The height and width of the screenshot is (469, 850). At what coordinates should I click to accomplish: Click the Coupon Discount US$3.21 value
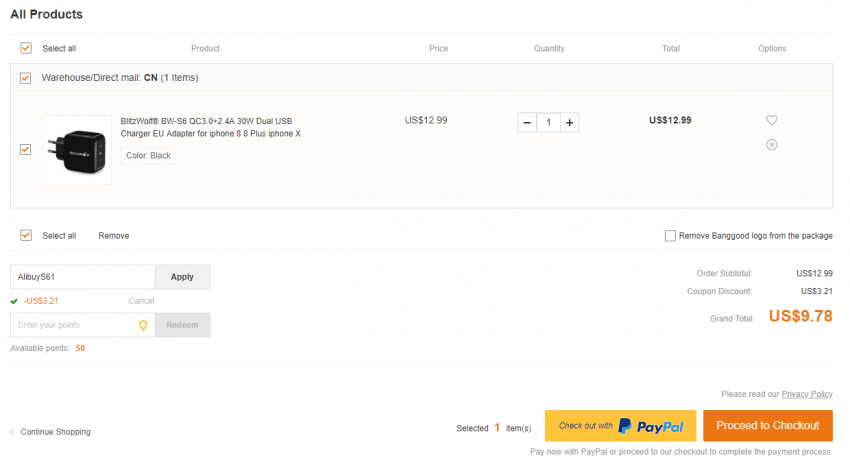tap(816, 292)
